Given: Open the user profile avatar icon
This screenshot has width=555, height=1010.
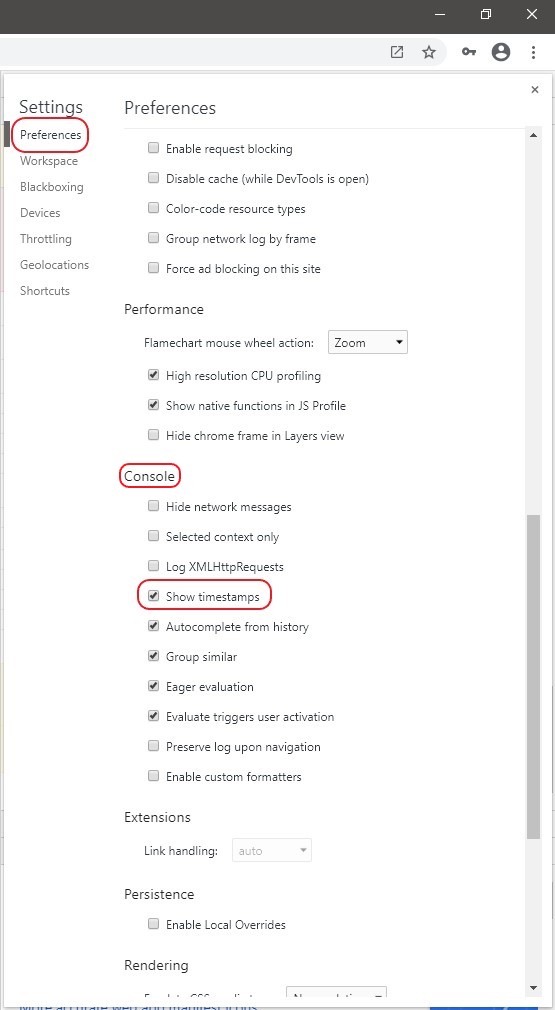Looking at the screenshot, I should (501, 52).
